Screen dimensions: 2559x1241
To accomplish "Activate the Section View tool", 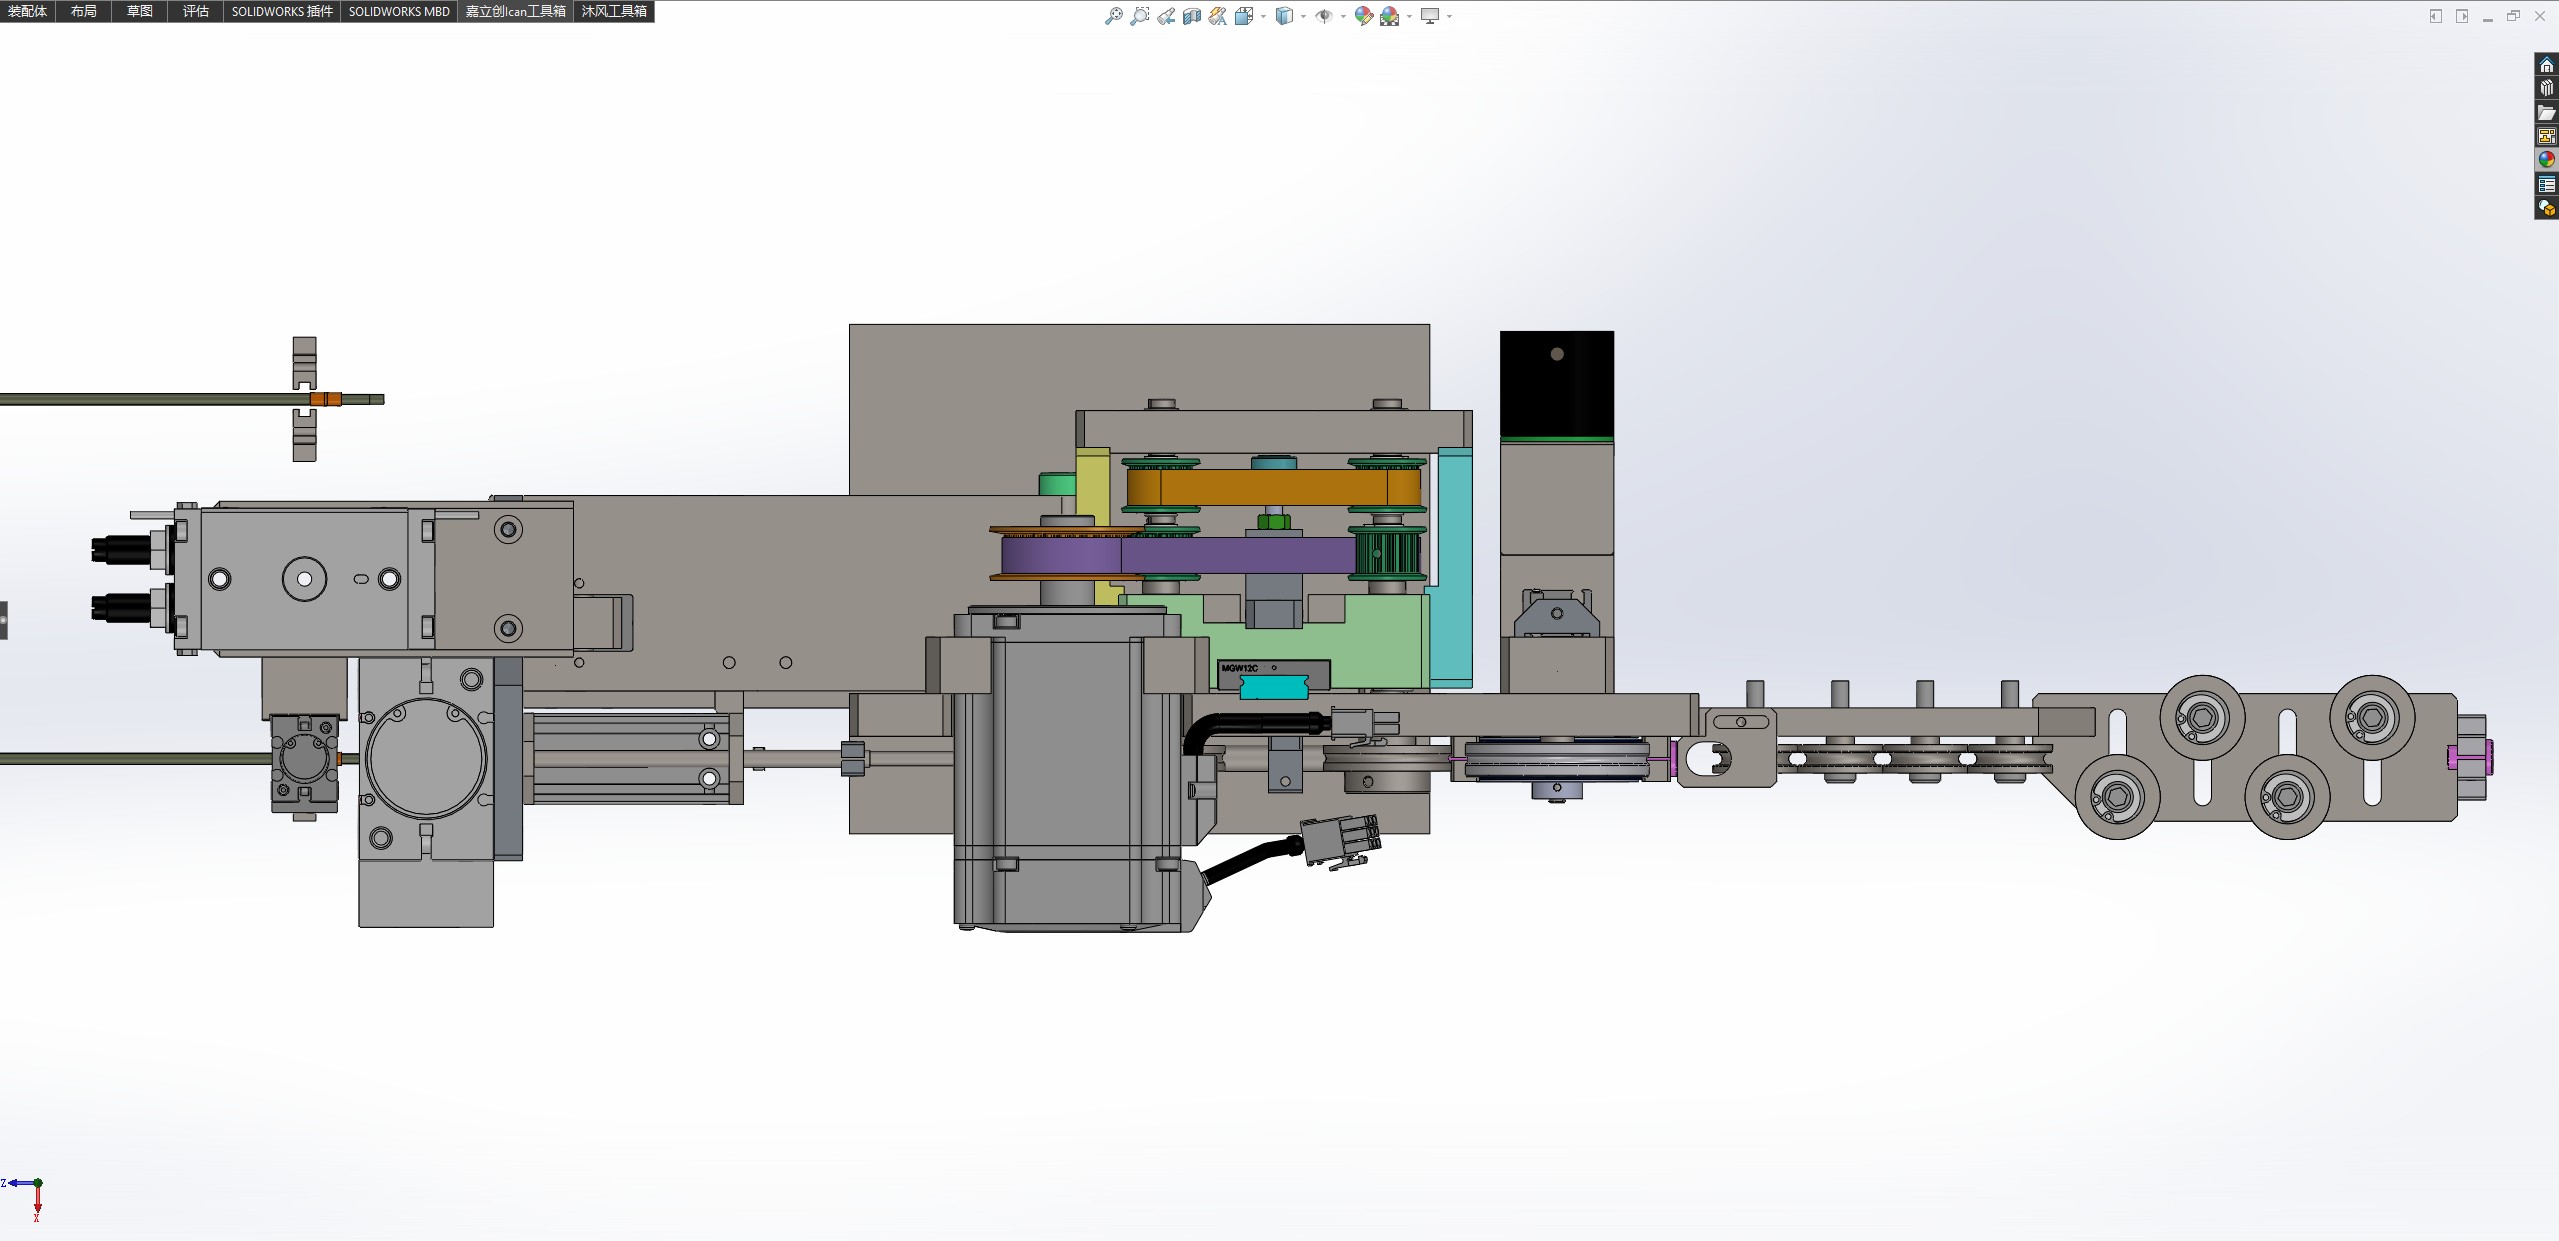I will click(x=1191, y=16).
